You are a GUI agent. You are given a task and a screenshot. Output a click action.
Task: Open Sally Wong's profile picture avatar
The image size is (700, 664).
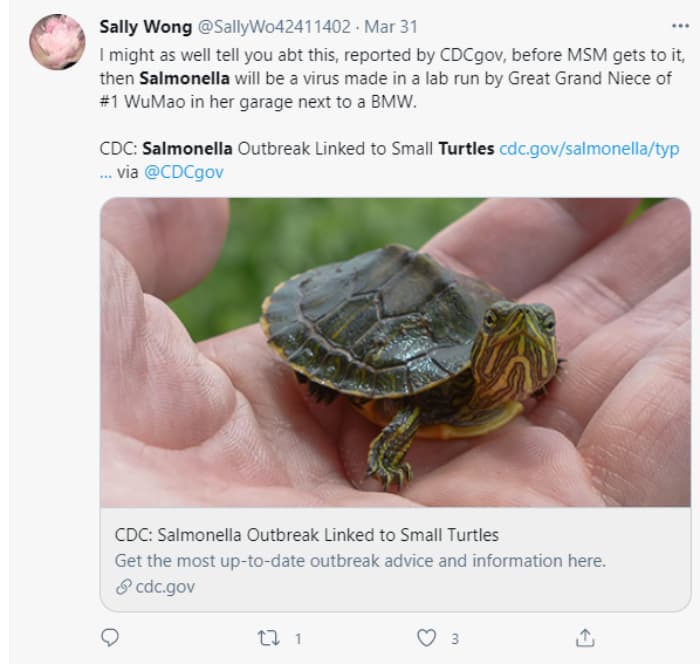pyautogui.click(x=57, y=42)
